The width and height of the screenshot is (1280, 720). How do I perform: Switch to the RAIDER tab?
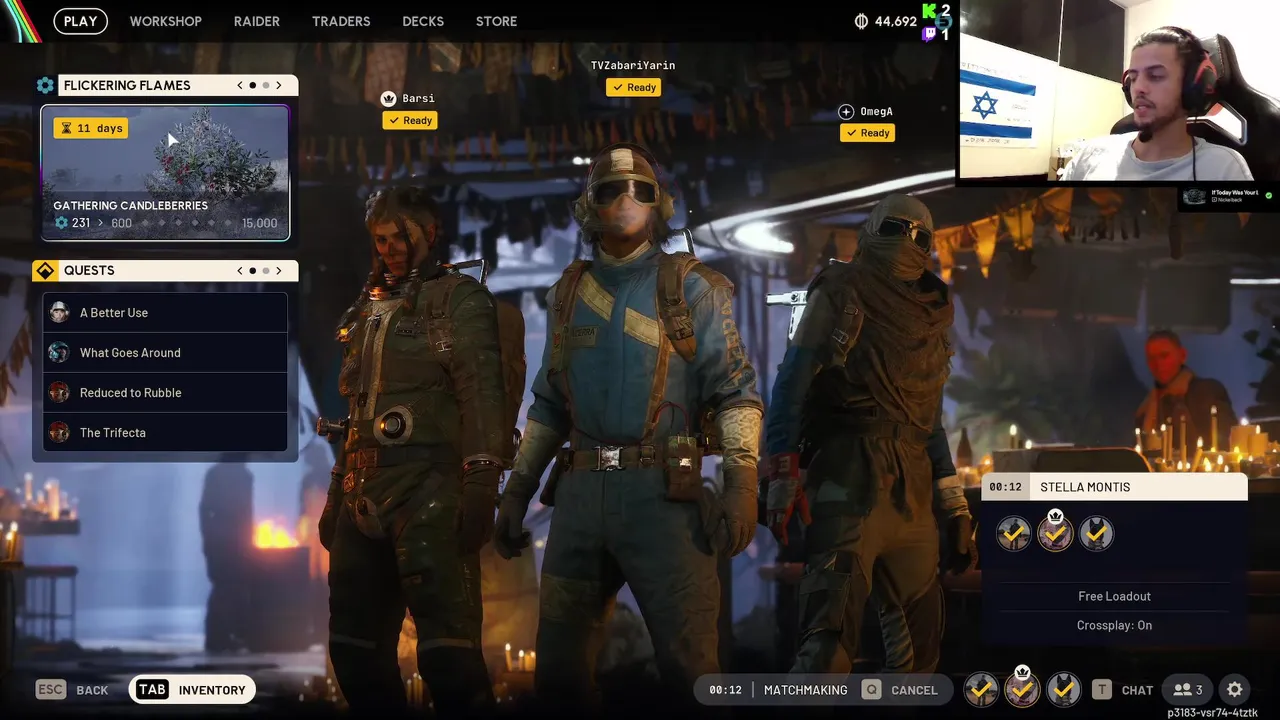[x=257, y=21]
